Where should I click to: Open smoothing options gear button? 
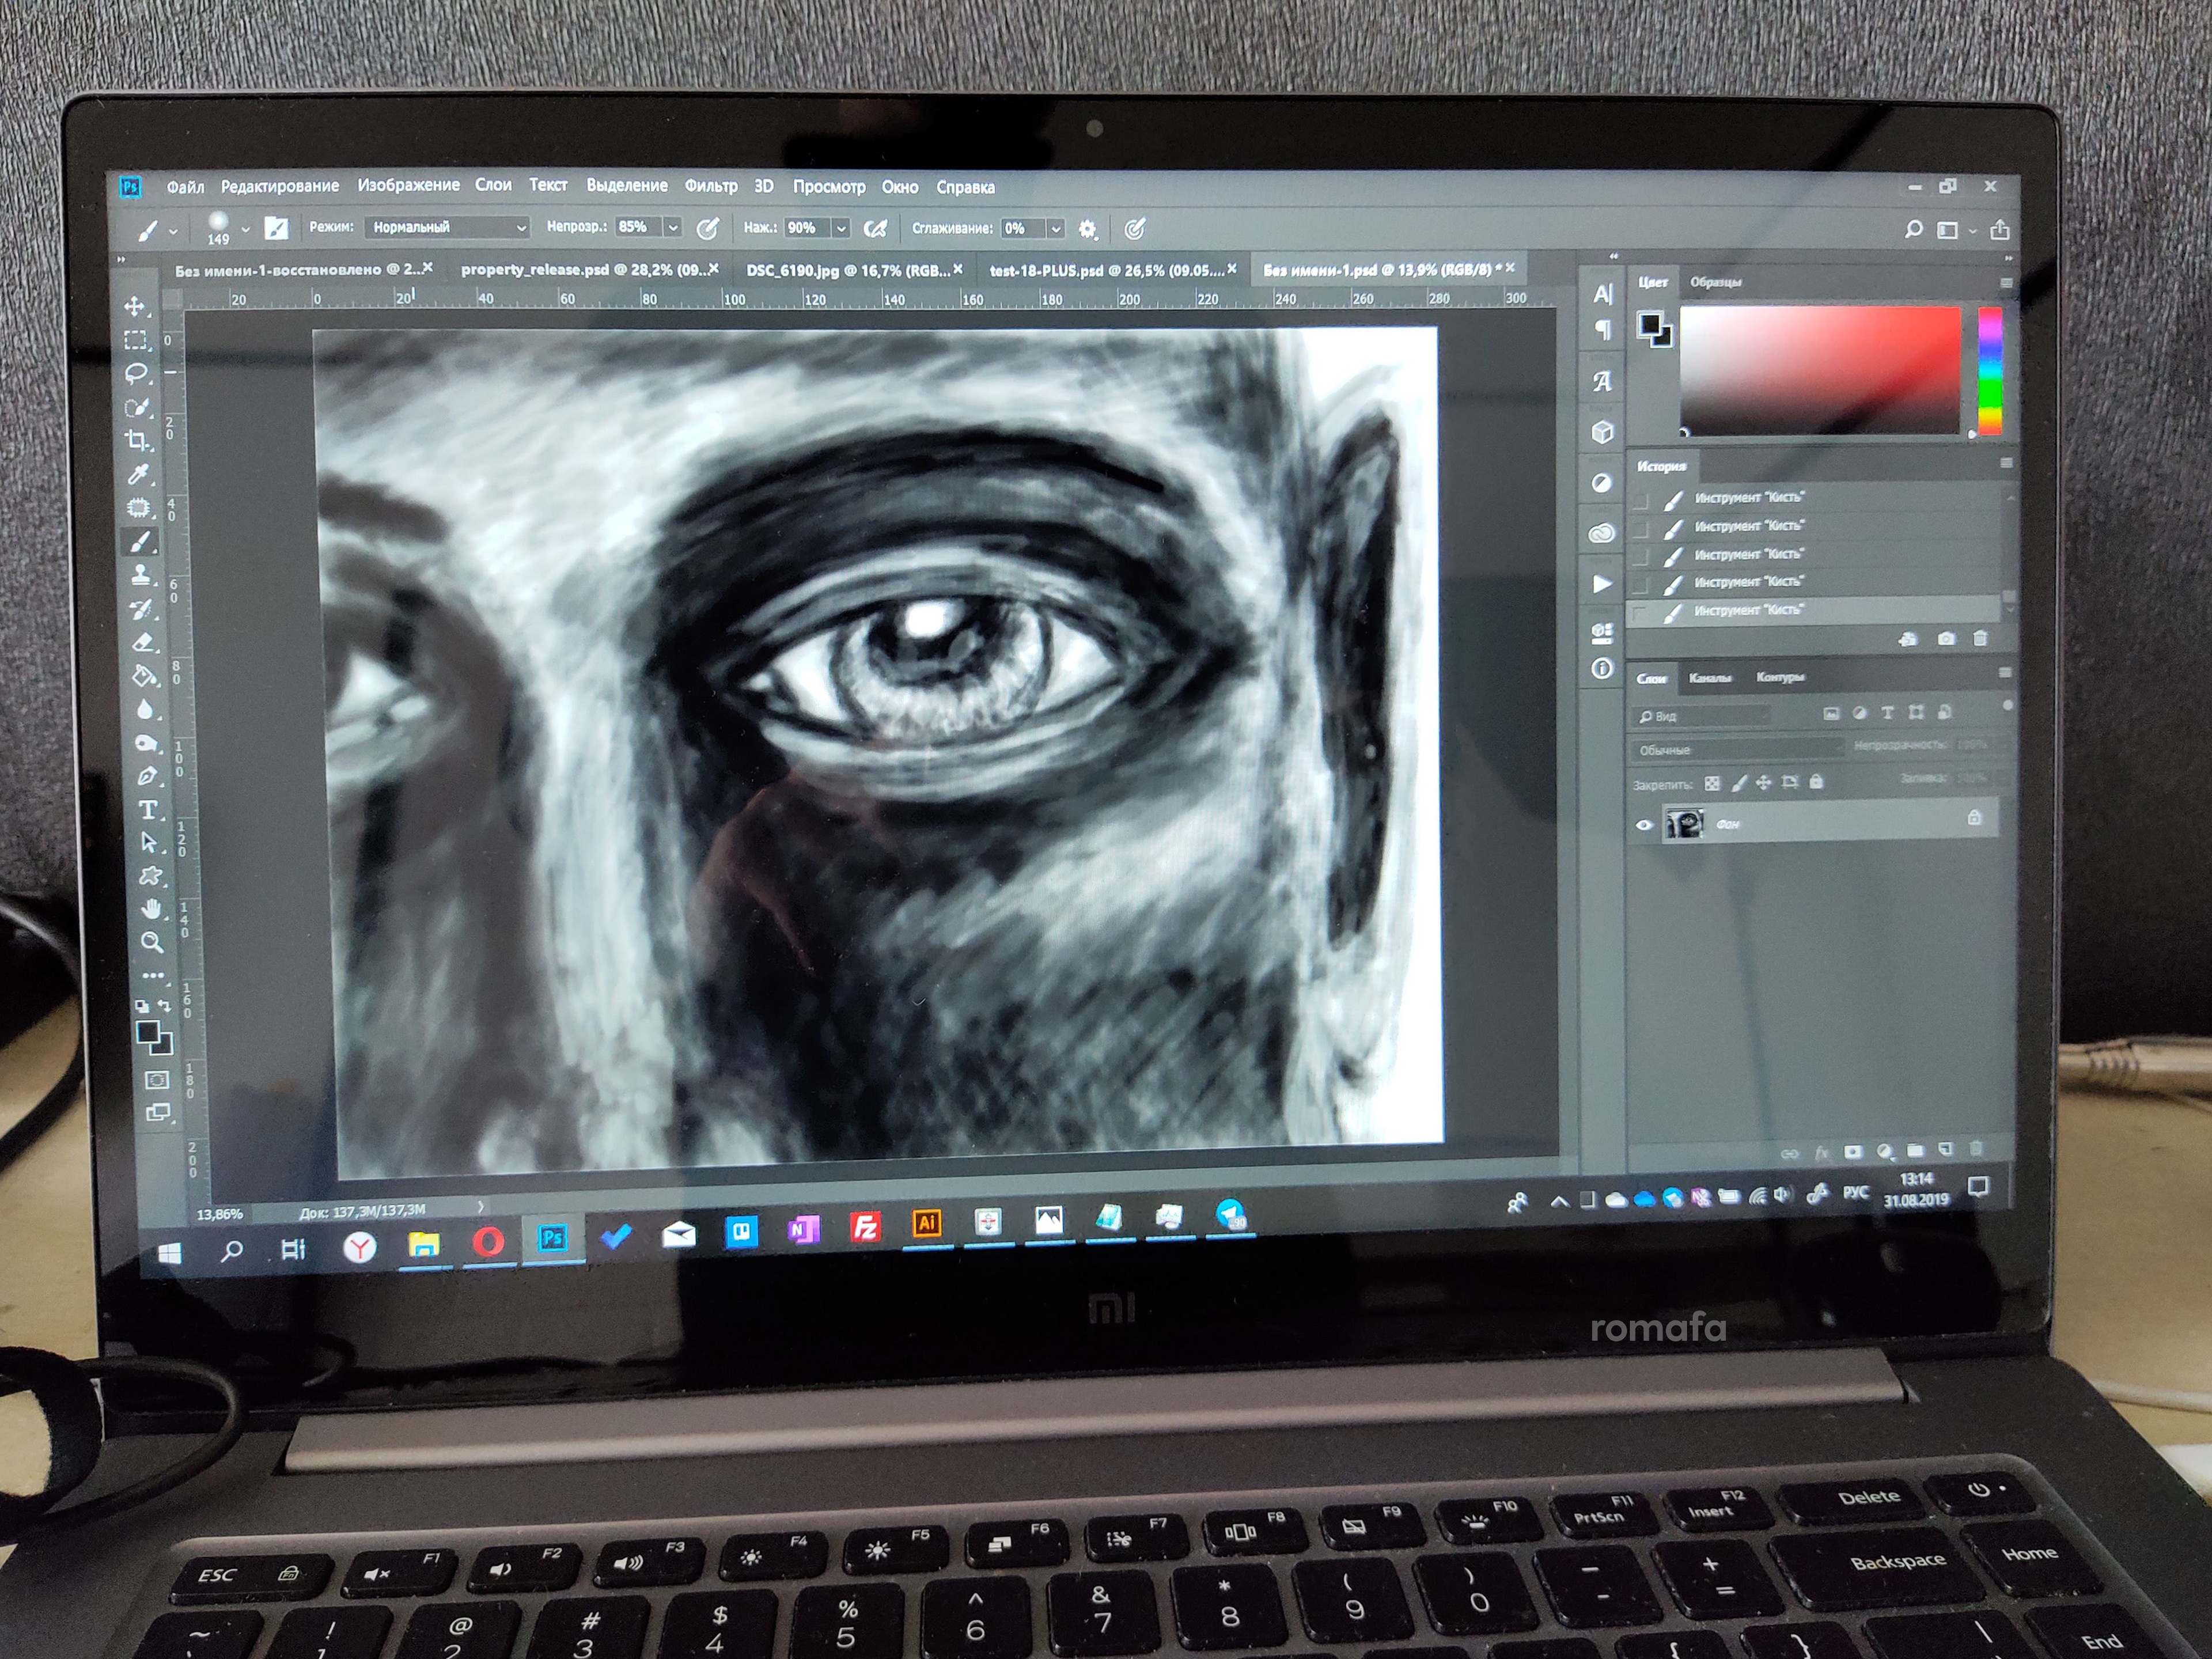click(1087, 230)
